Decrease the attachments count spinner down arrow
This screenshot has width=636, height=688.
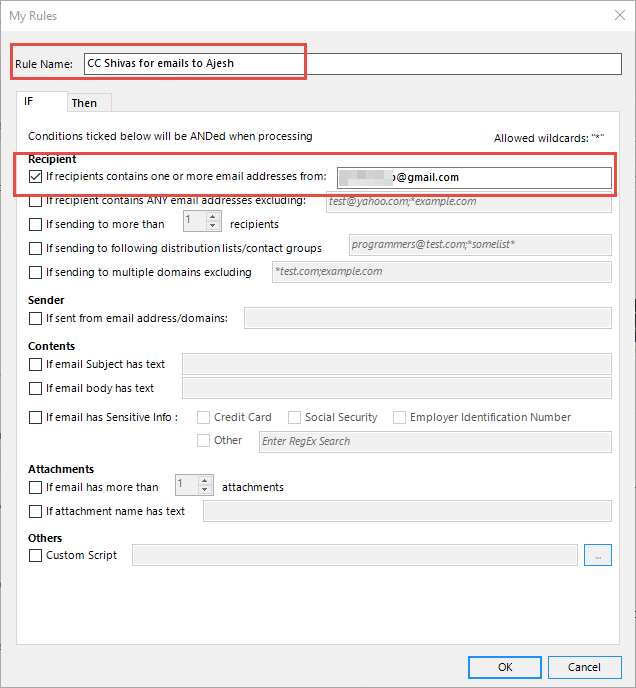point(205,490)
